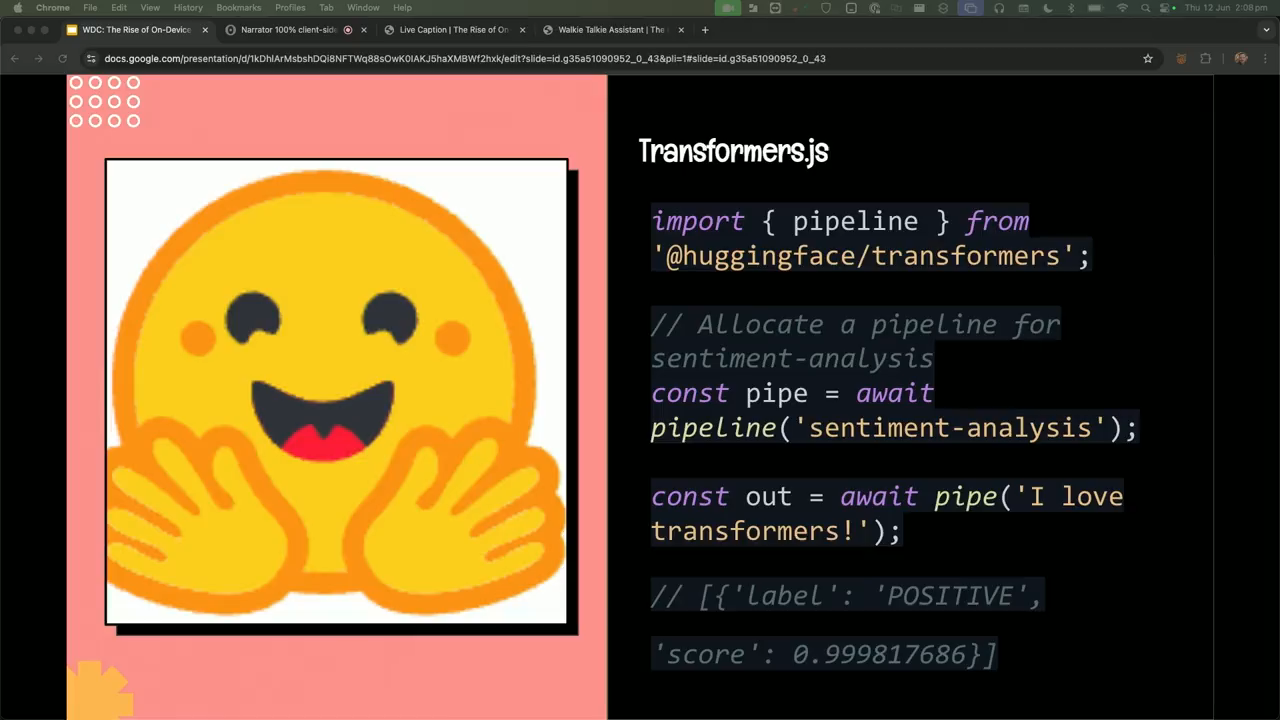Viewport: 1280px width, 720px height.
Task: Show battery status
Action: (x=1095, y=8)
